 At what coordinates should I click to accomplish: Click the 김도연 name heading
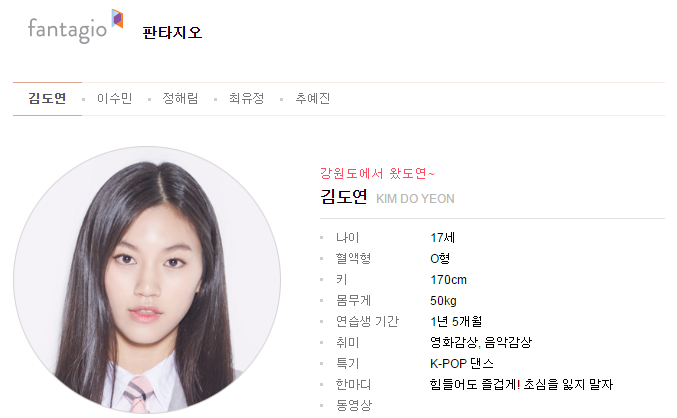point(344,197)
